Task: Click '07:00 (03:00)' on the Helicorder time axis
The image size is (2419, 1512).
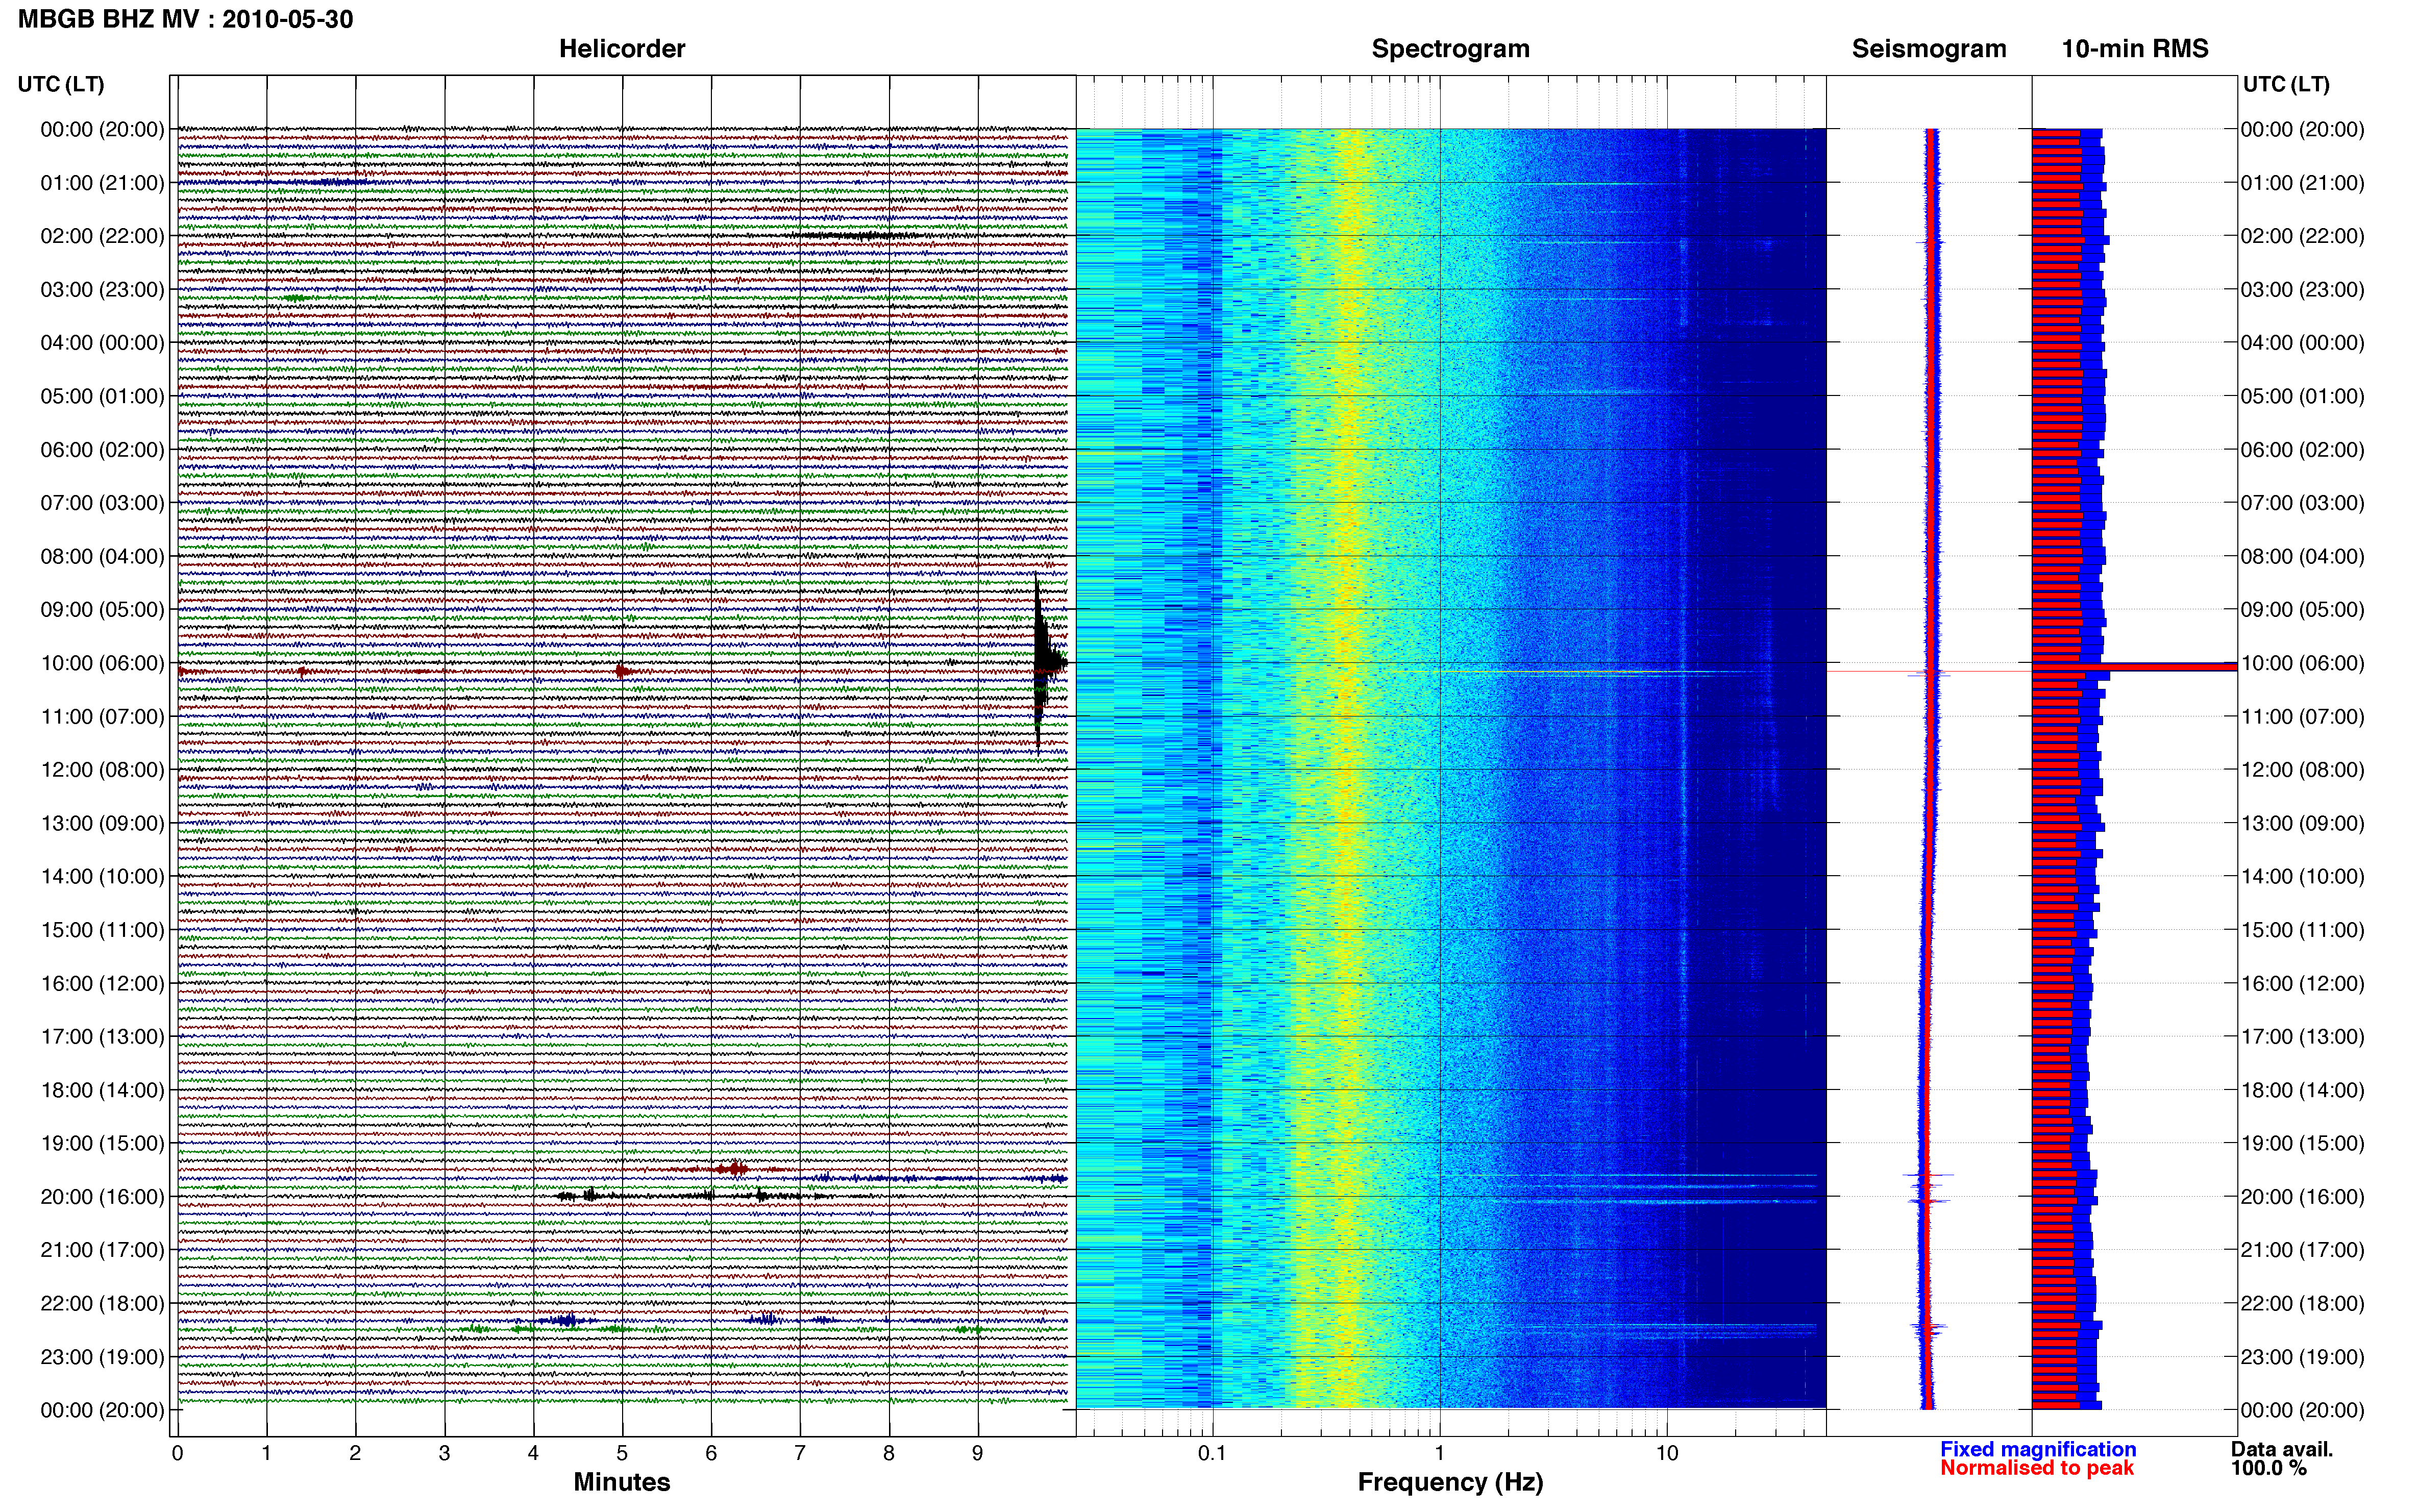Action: coord(102,503)
